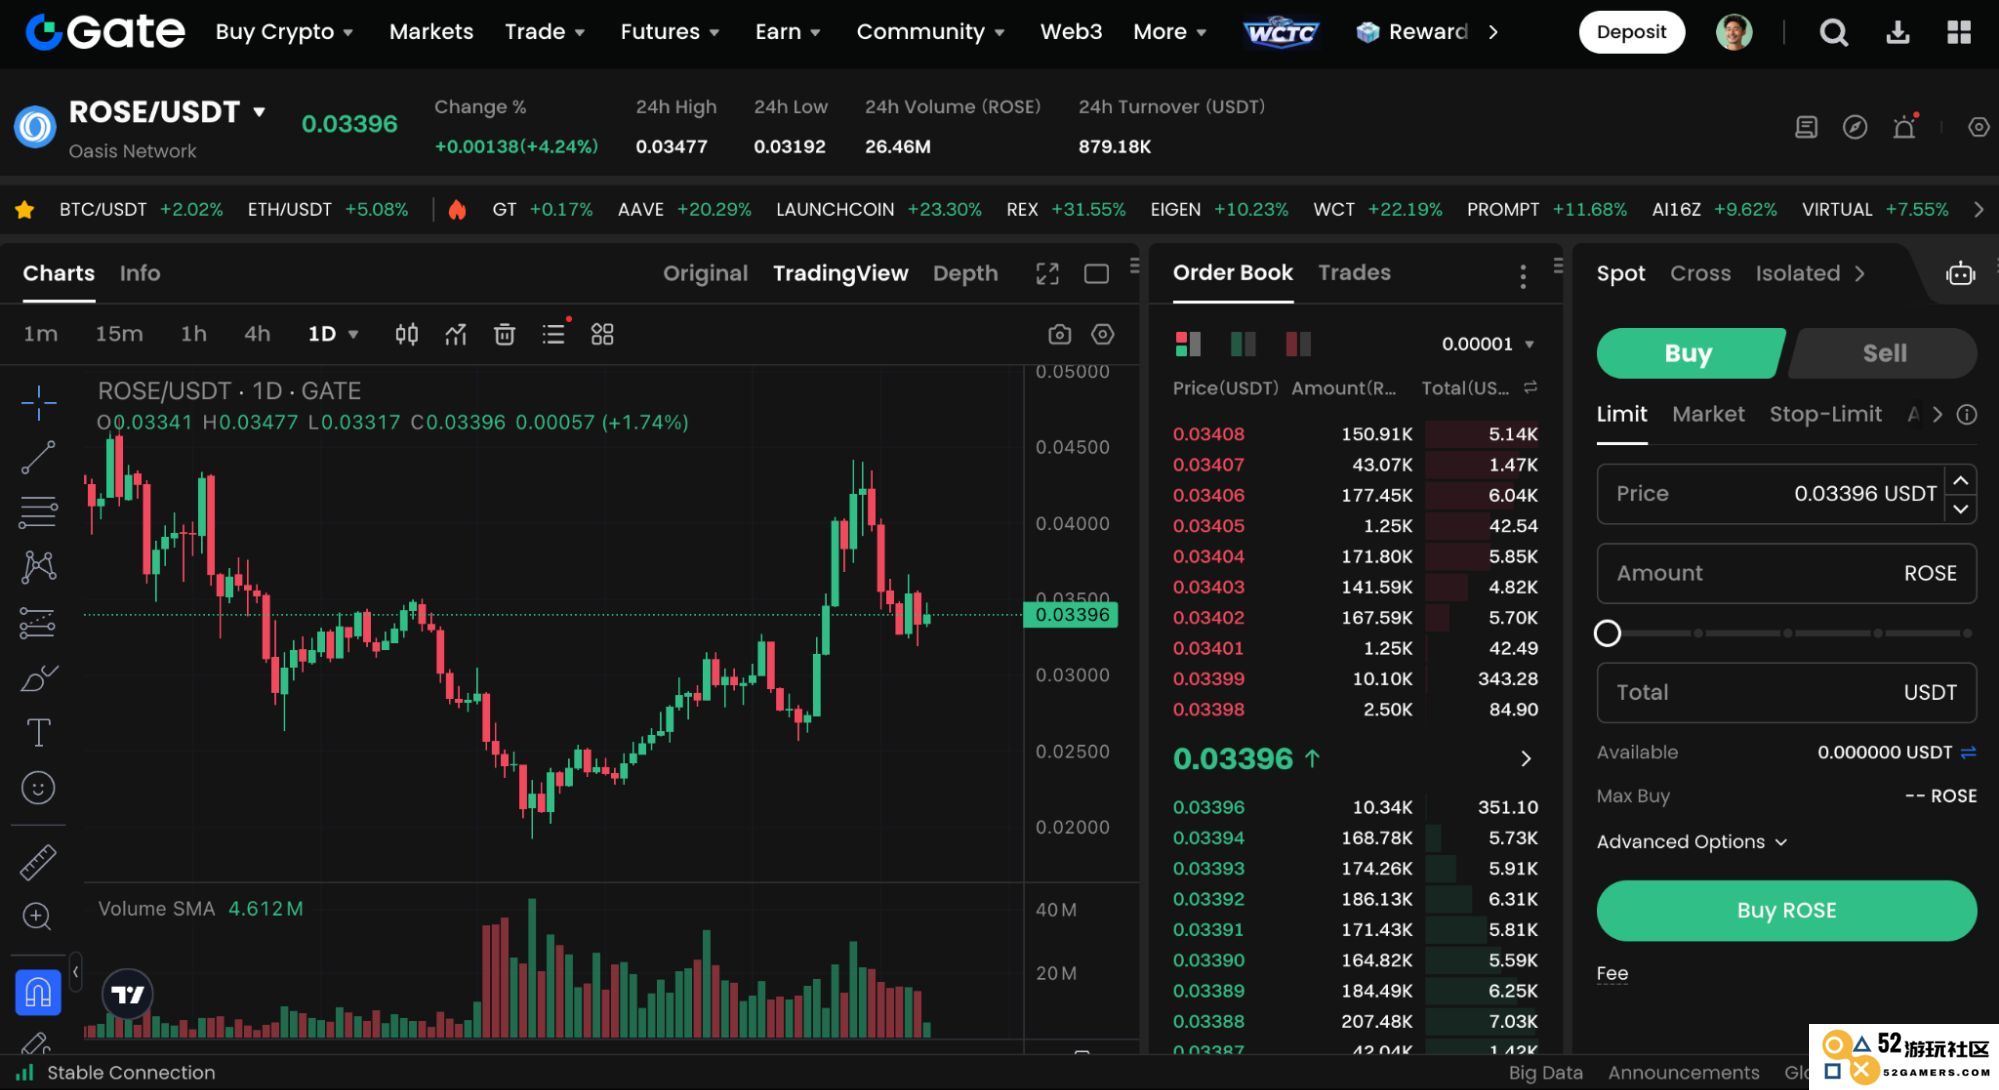The width and height of the screenshot is (1999, 1090).
Task: Switch to the Buy side toggle
Action: coord(1689,353)
